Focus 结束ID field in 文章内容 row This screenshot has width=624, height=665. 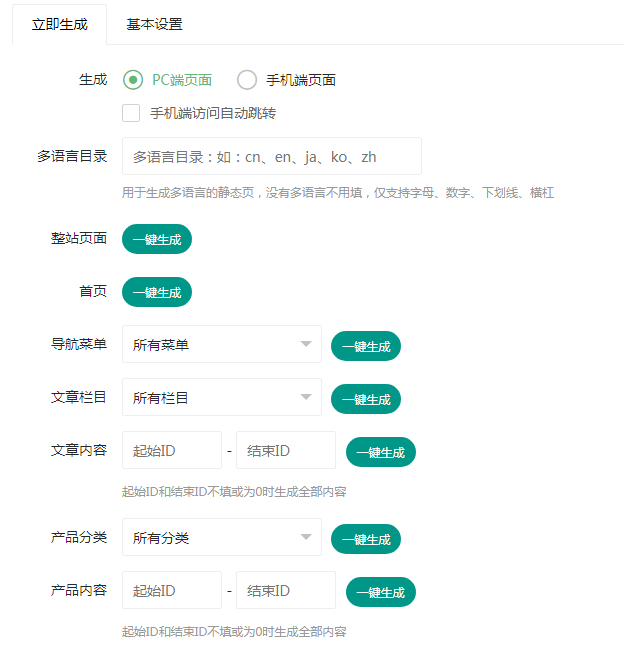pyautogui.click(x=286, y=450)
